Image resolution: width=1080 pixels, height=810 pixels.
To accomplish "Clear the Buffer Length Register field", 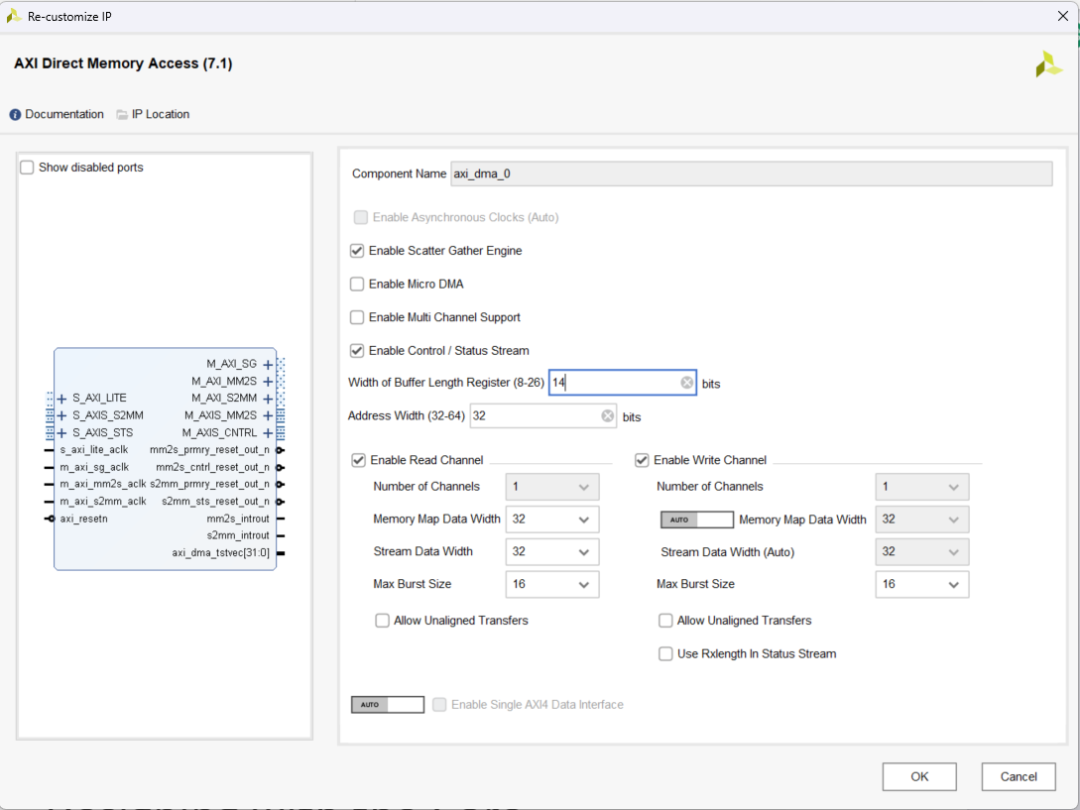I will point(687,382).
